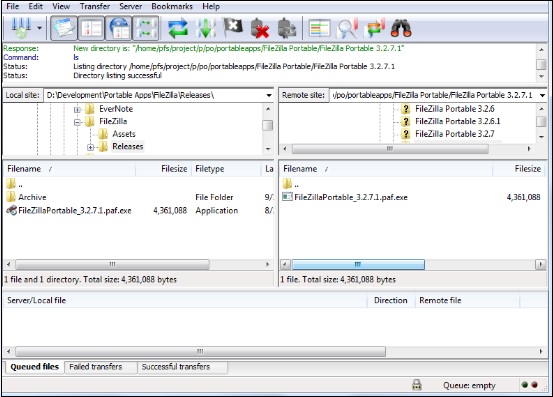This screenshot has height=397, width=553.
Task: Open the Transfer menu
Action: point(95,6)
